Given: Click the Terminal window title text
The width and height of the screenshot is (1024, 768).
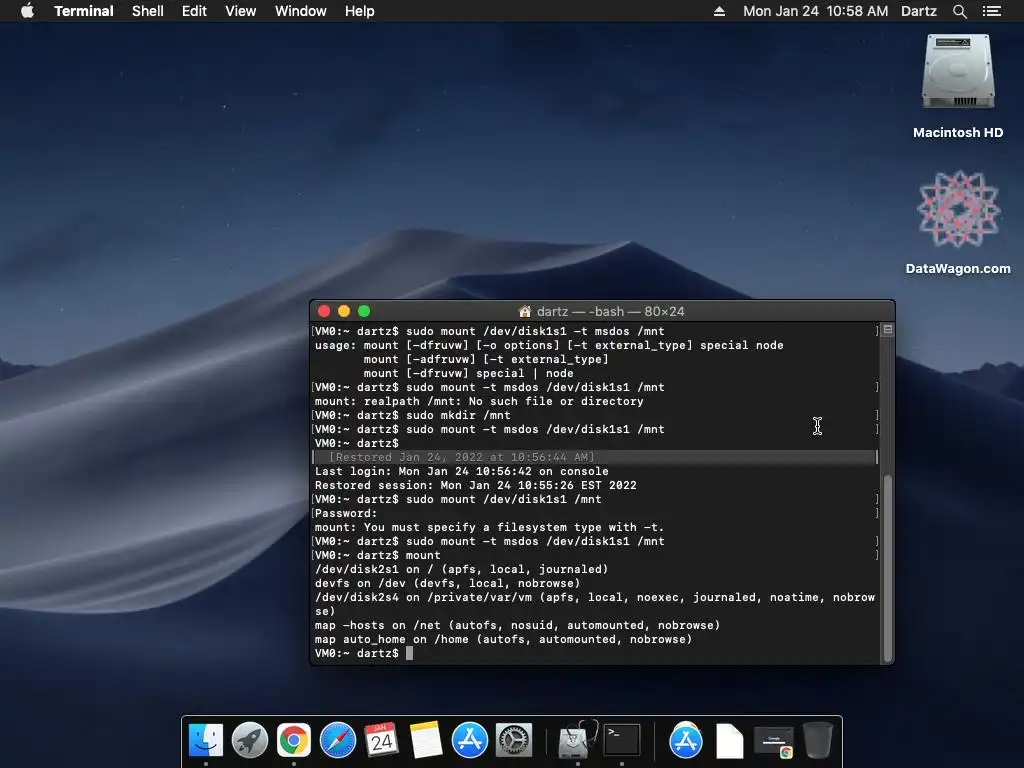Looking at the screenshot, I should coord(611,312).
